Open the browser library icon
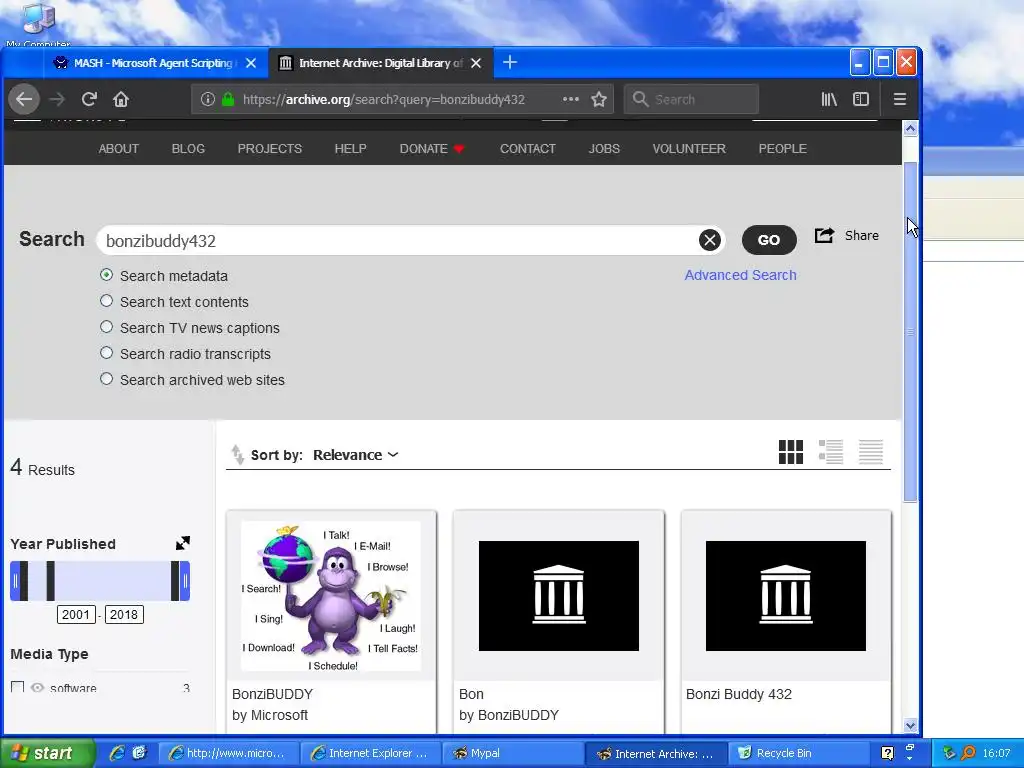Screen dimensions: 1024x768 [x=829, y=99]
